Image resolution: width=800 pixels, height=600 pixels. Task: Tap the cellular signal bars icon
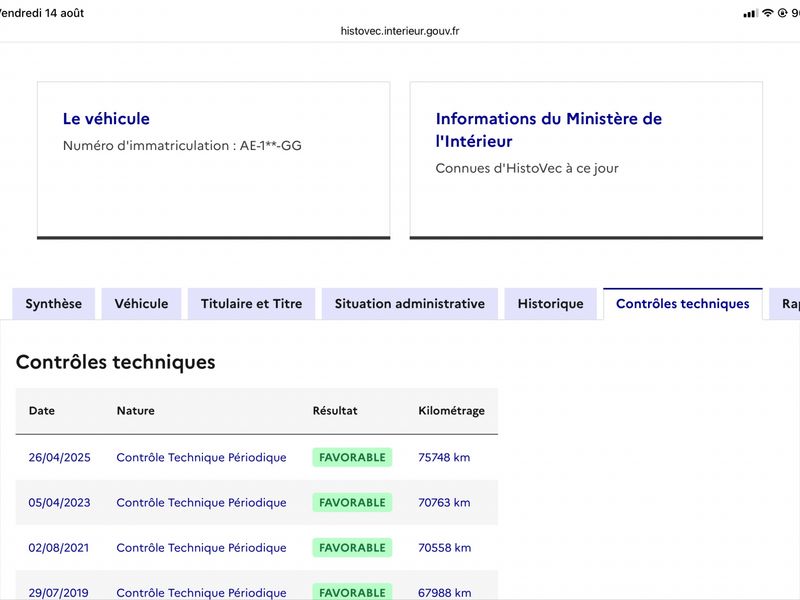[751, 14]
